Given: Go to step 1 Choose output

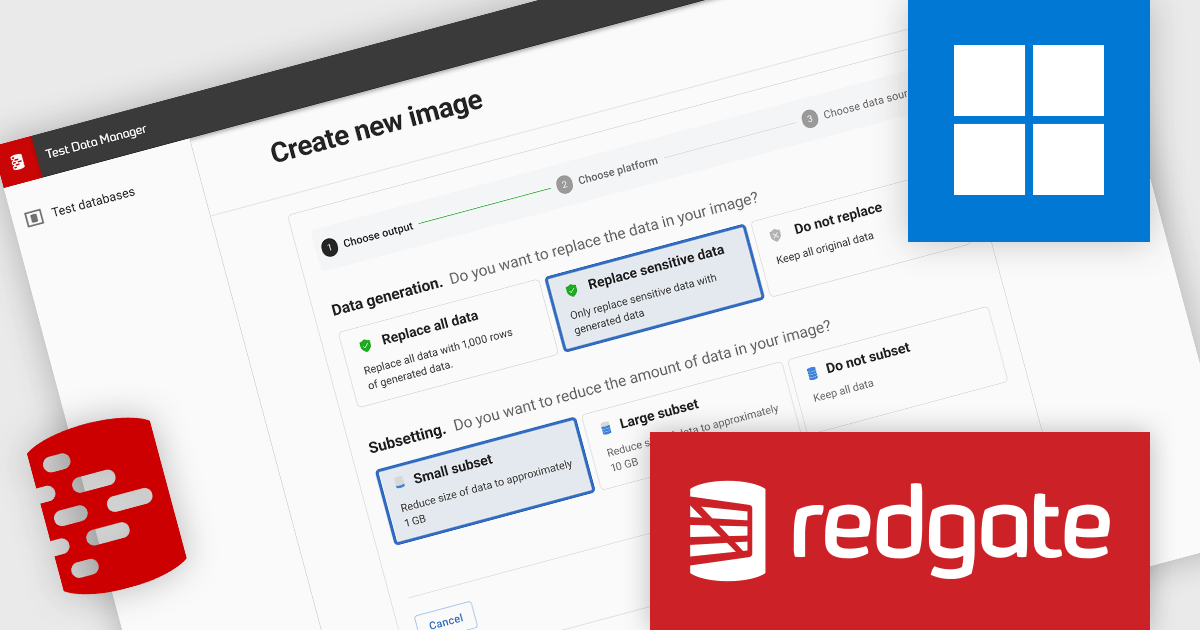Looking at the screenshot, I should [x=368, y=238].
